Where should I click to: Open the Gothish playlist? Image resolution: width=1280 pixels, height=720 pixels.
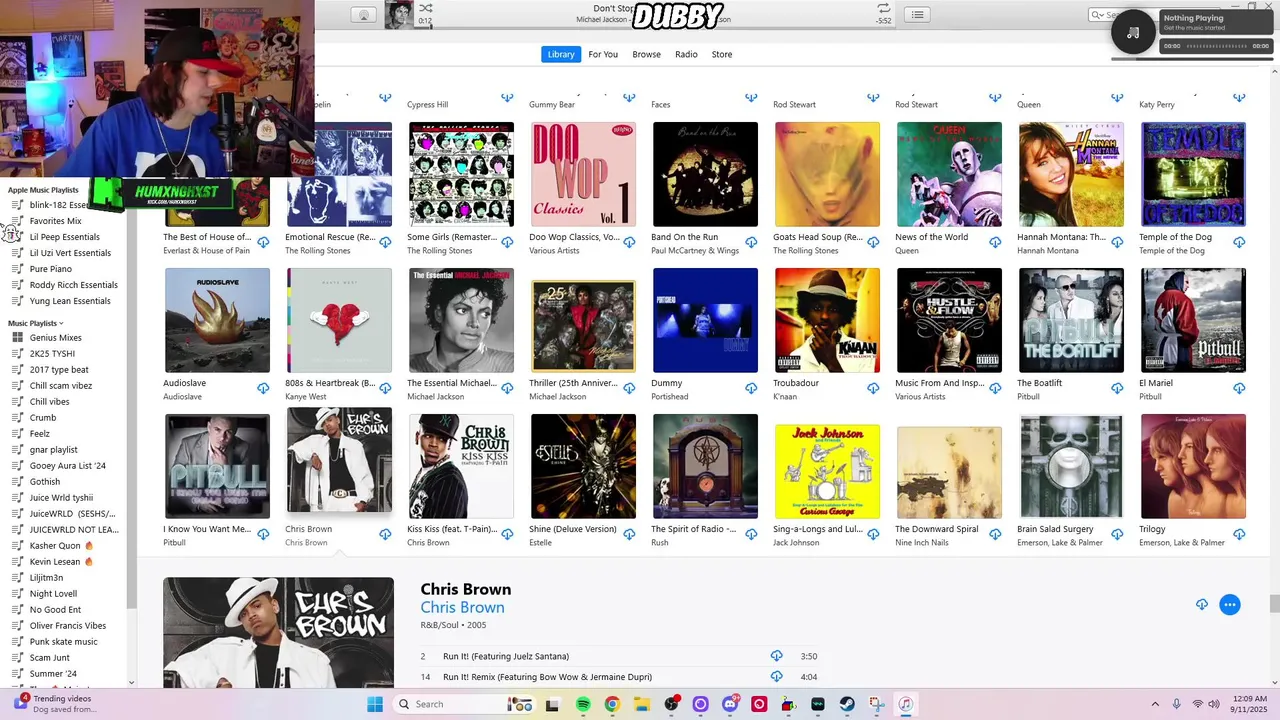coord(45,482)
